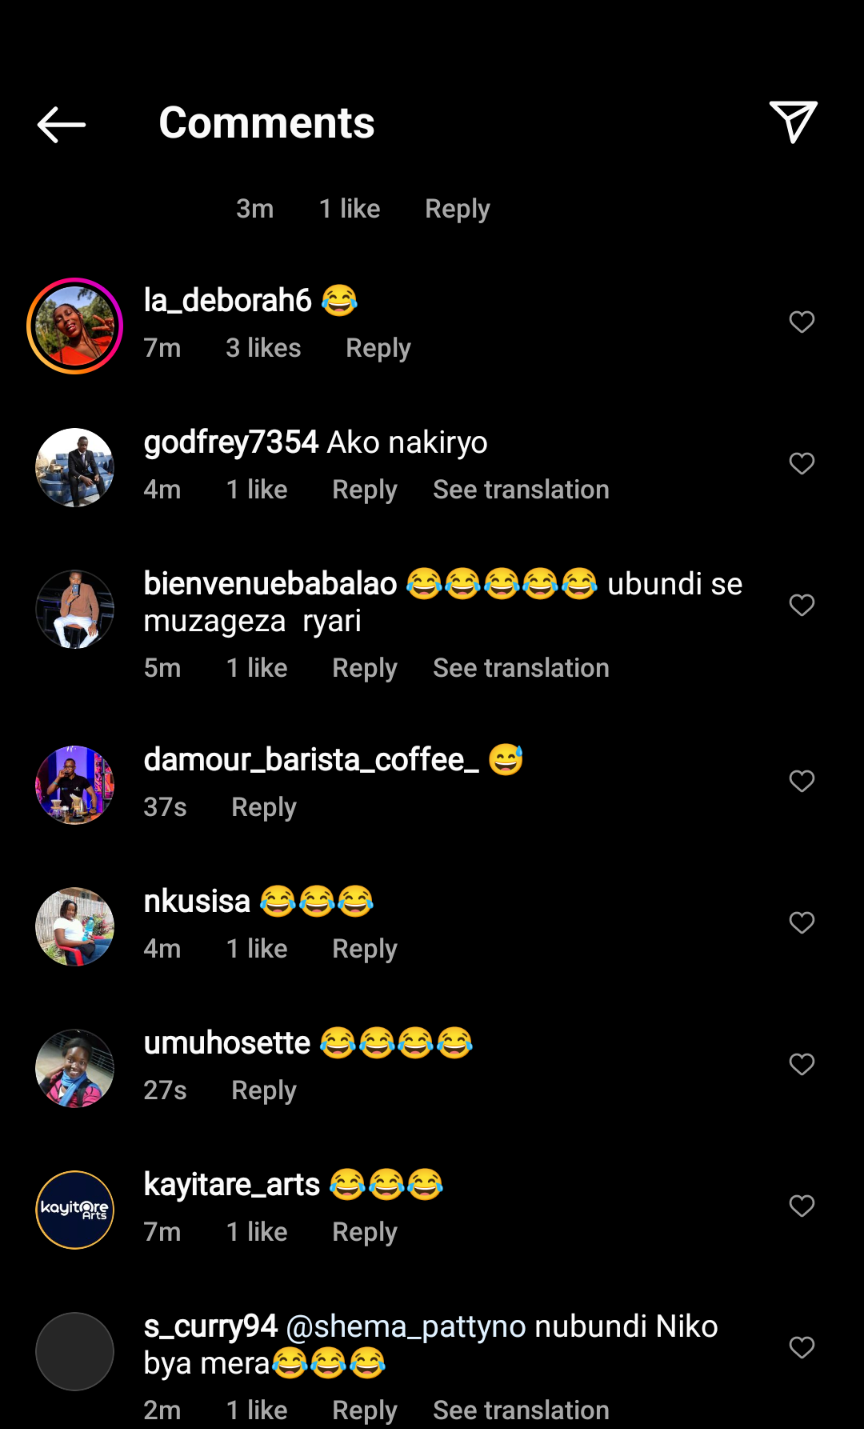Image resolution: width=864 pixels, height=1429 pixels.
Task: Reply to umuhosette's comment
Action: 264,1090
